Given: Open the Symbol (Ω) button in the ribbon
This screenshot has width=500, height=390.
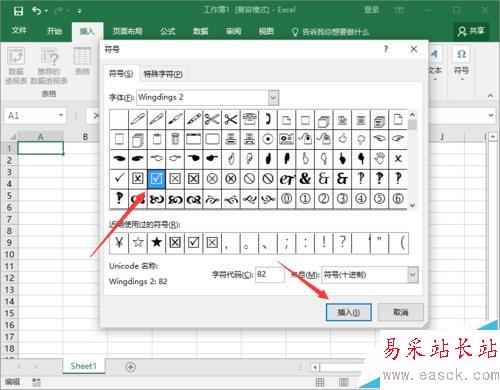Looking at the screenshot, I should coord(461,63).
